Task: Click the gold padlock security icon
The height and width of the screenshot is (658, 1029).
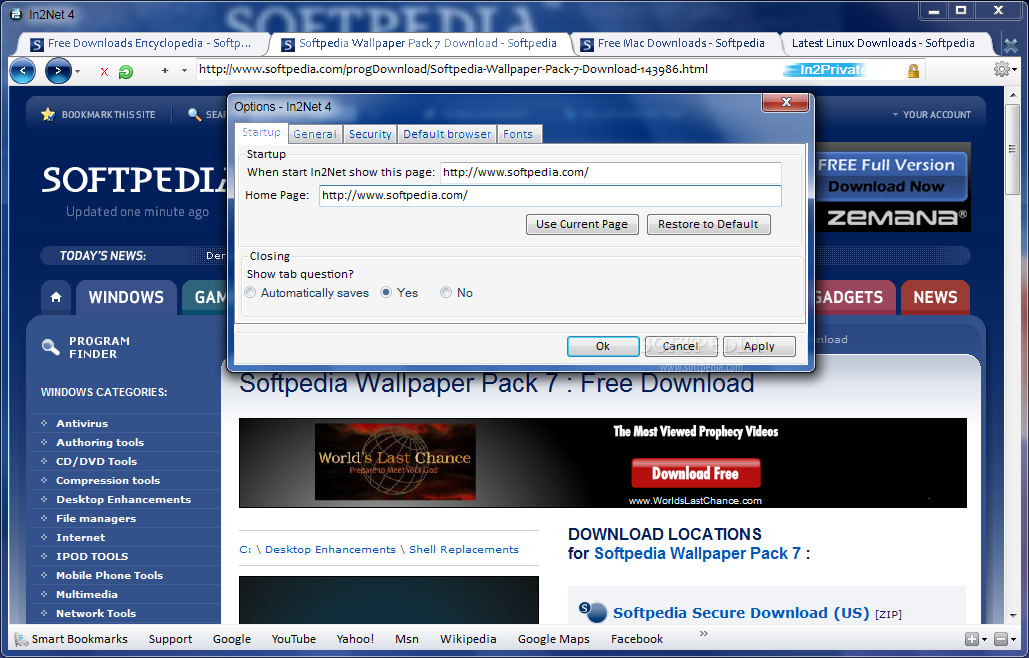Action: click(x=913, y=71)
